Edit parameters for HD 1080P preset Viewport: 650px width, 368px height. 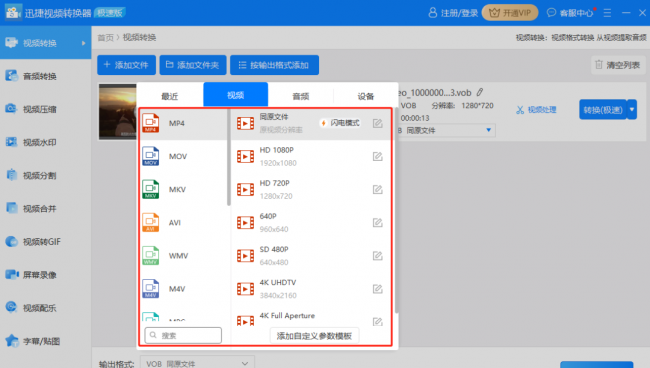coord(377,156)
